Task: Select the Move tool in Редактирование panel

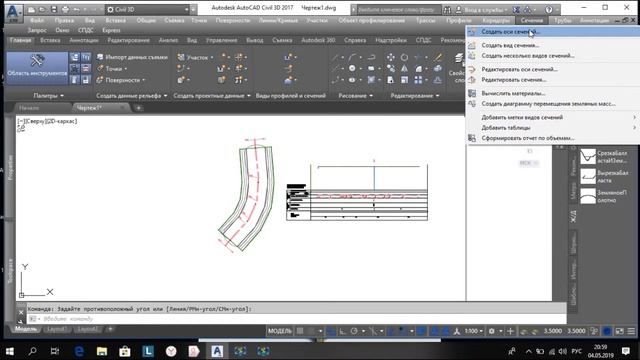Action: point(391,57)
